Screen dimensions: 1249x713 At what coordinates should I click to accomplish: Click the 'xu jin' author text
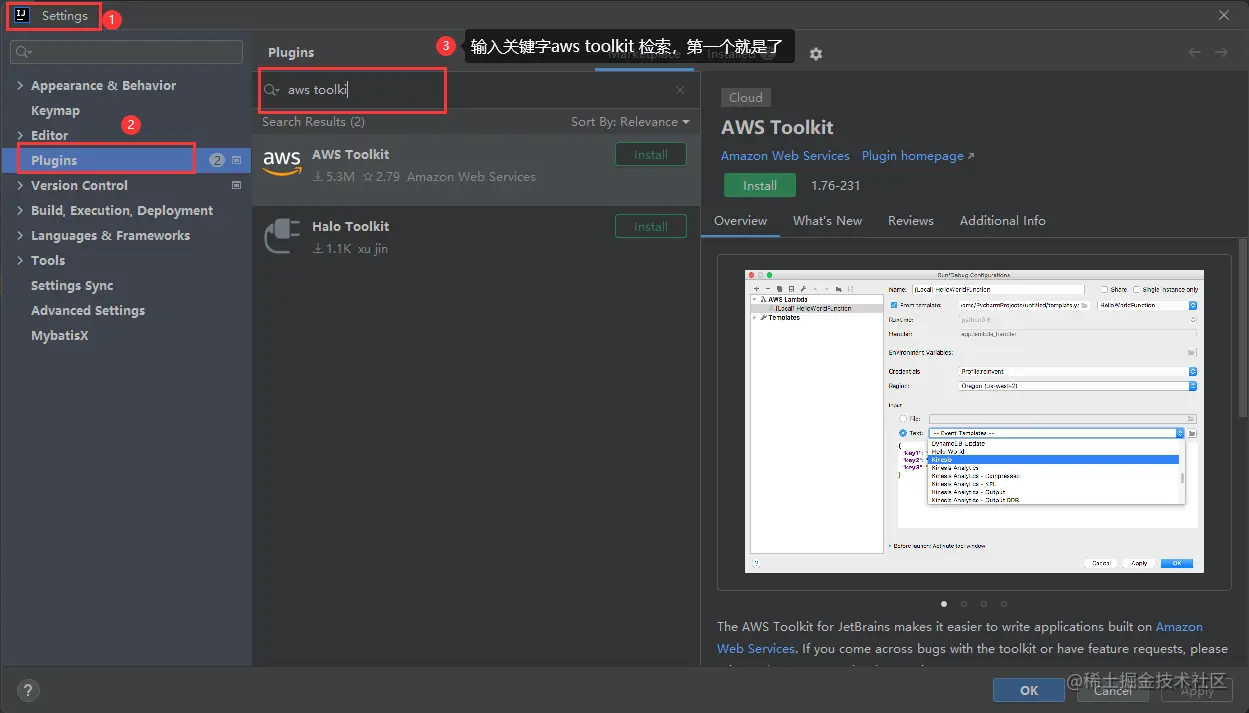[373, 249]
